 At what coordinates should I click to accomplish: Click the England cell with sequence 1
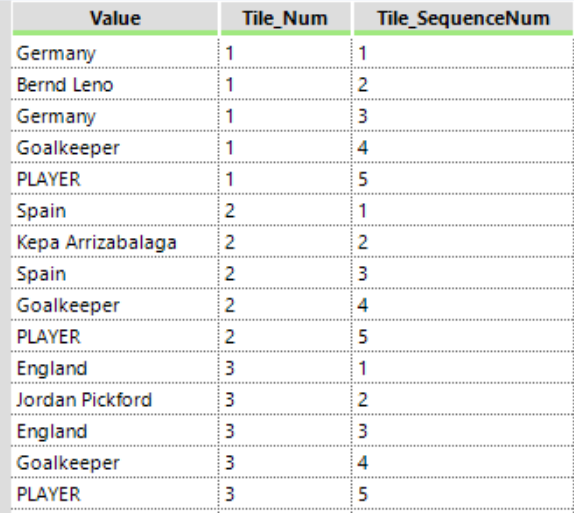pyautogui.click(x=115, y=368)
